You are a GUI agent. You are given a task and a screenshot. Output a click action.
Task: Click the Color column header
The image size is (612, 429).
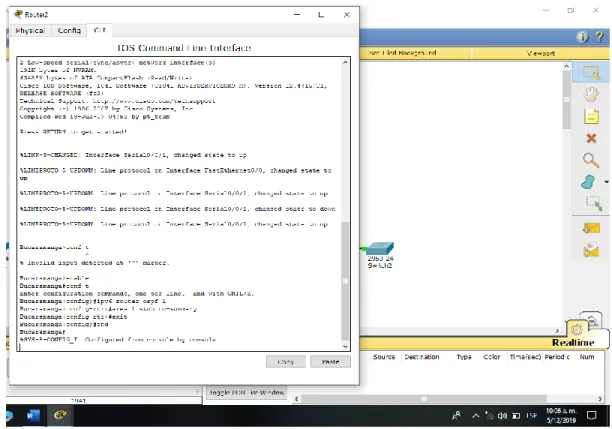[491, 357]
